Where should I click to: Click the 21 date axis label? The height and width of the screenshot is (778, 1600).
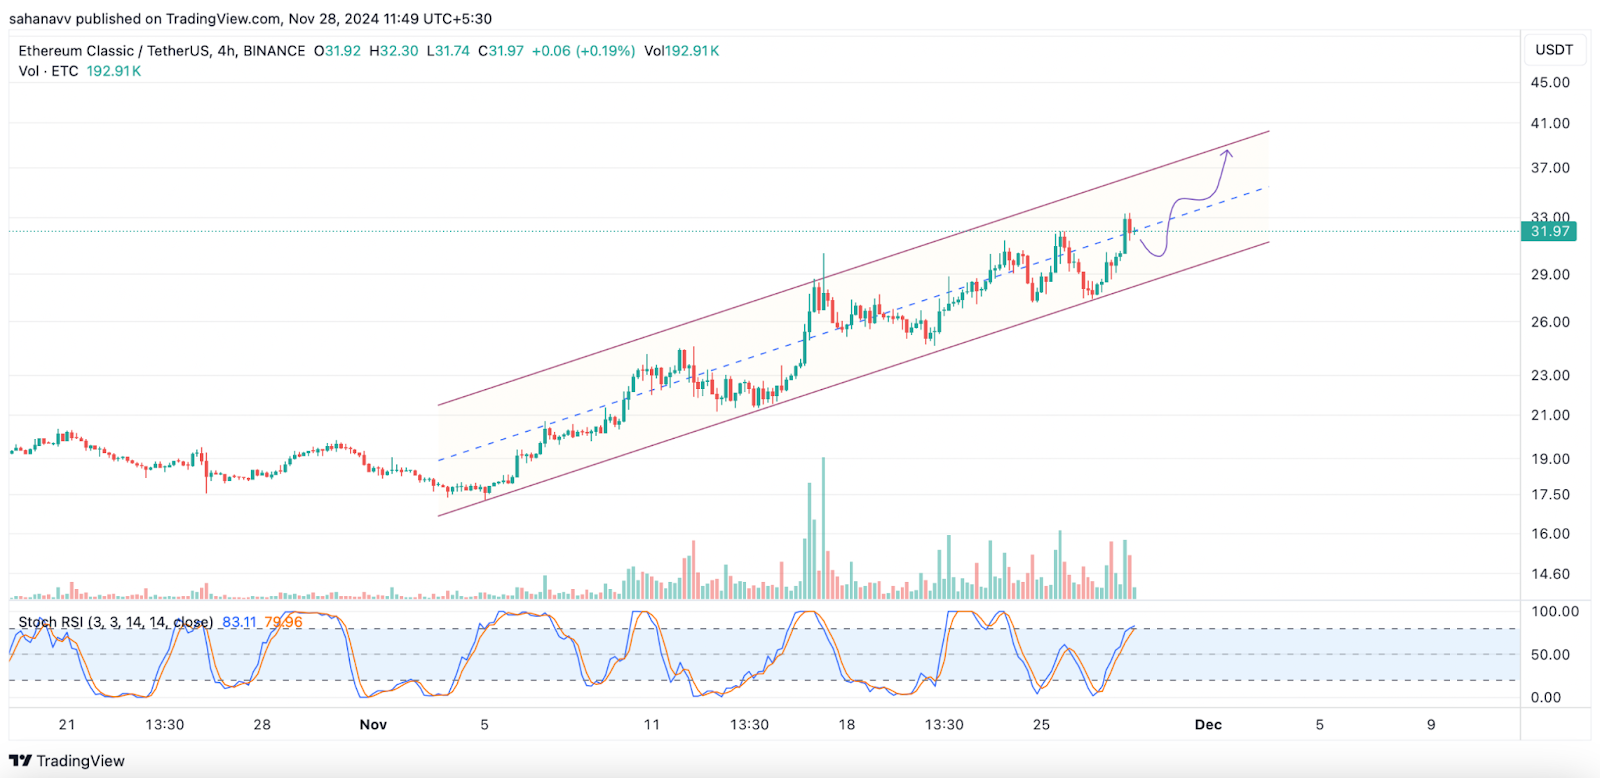coord(67,724)
